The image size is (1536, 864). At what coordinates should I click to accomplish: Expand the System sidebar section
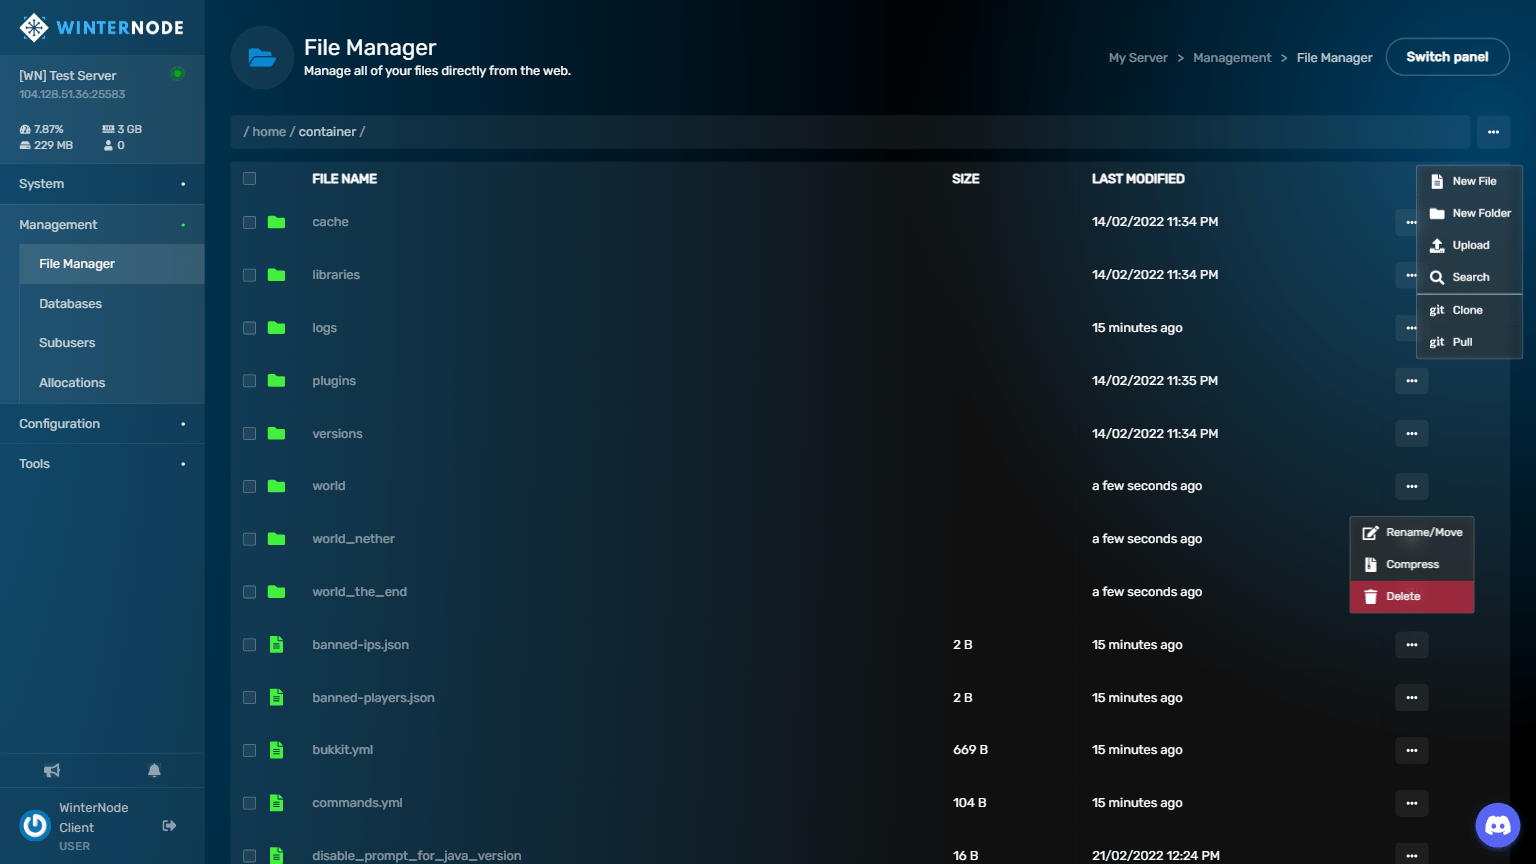[x=102, y=184]
